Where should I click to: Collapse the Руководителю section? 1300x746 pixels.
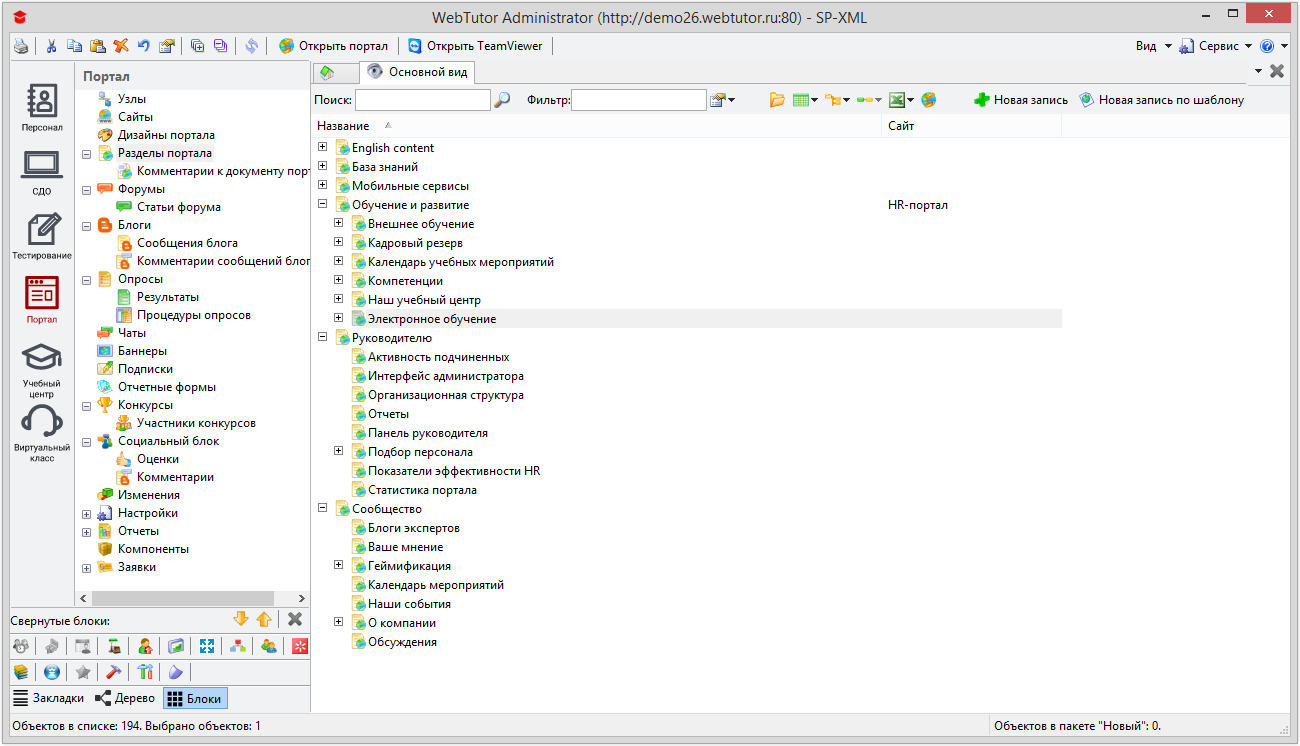point(322,337)
